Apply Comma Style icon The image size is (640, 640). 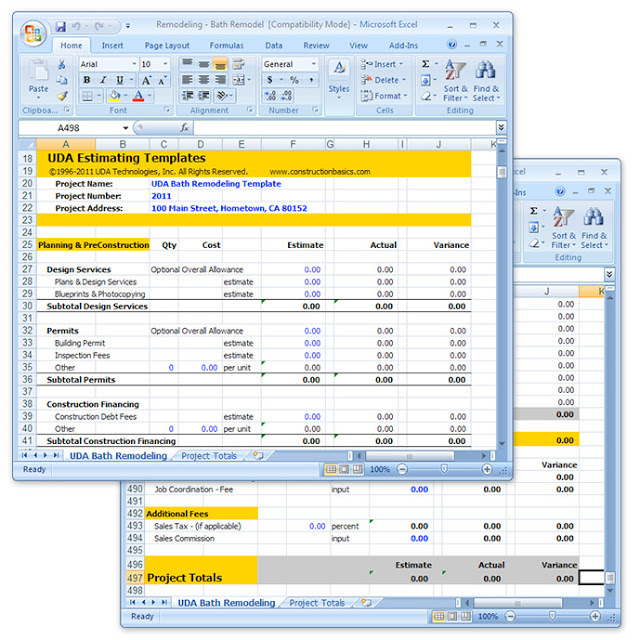coord(311,80)
